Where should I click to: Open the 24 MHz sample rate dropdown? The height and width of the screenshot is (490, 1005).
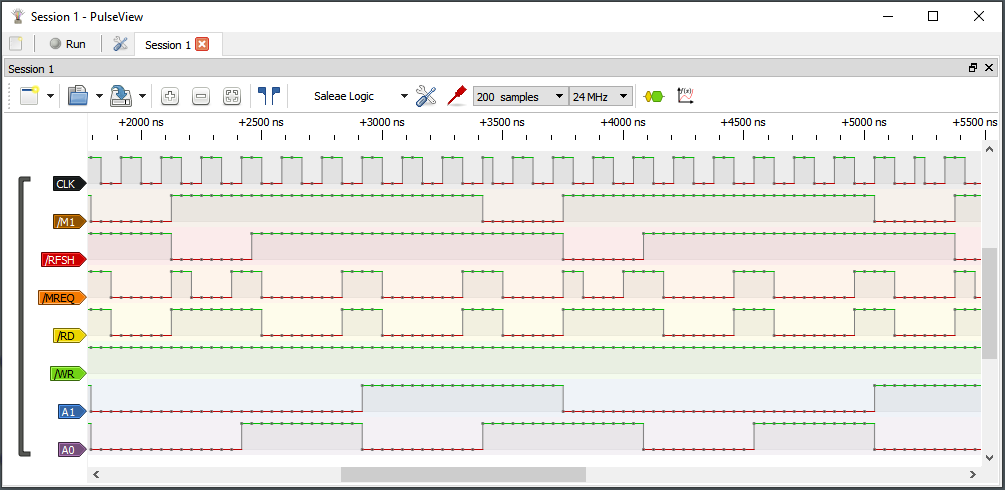coord(600,97)
